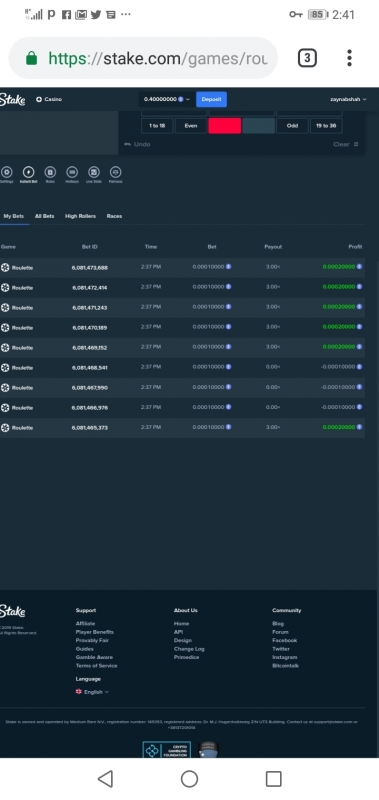379x800 pixels.
Task: Open the API link under About Us
Action: pos(178,632)
